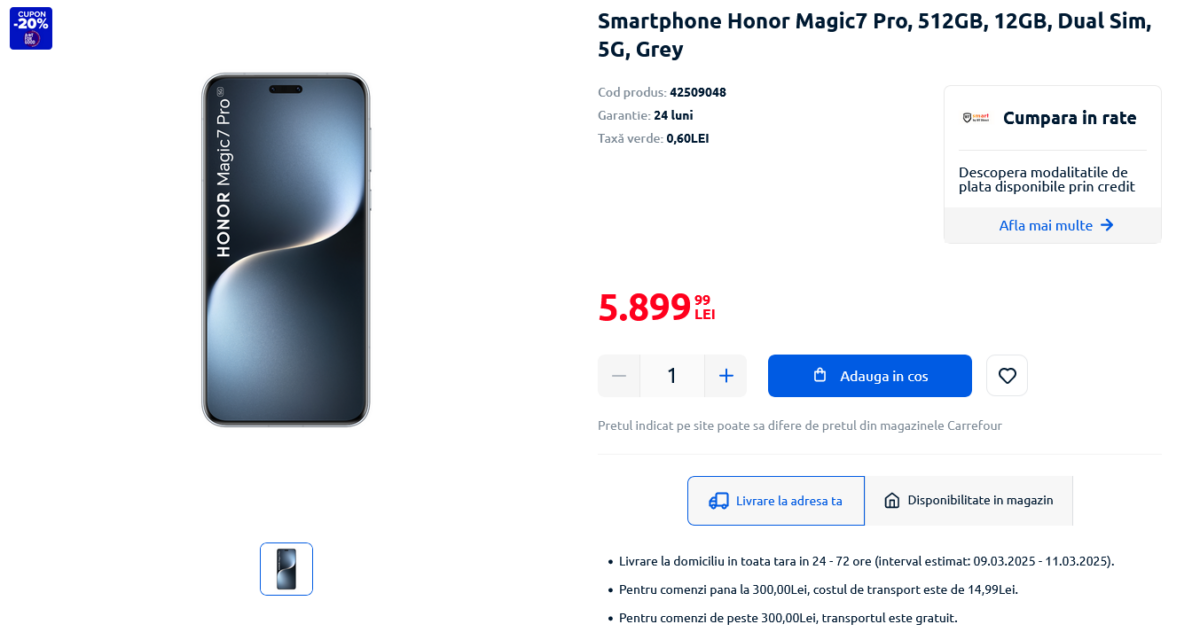
Task: Click the heart wishlist icon
Action: [x=1007, y=376]
